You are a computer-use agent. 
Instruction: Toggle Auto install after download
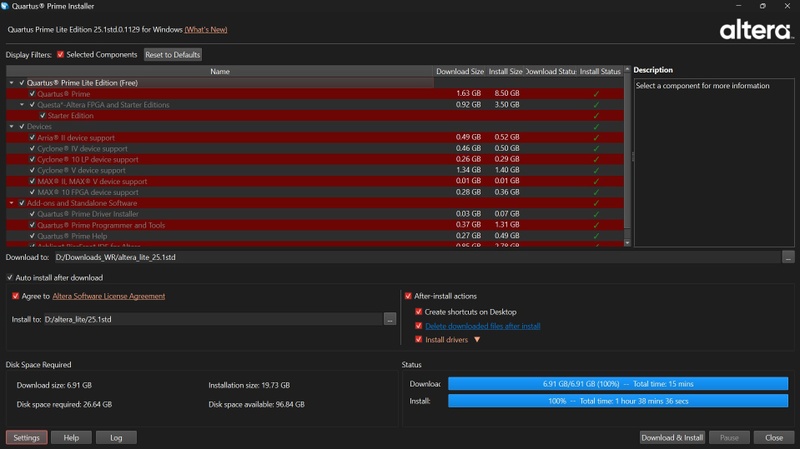(x=10, y=278)
